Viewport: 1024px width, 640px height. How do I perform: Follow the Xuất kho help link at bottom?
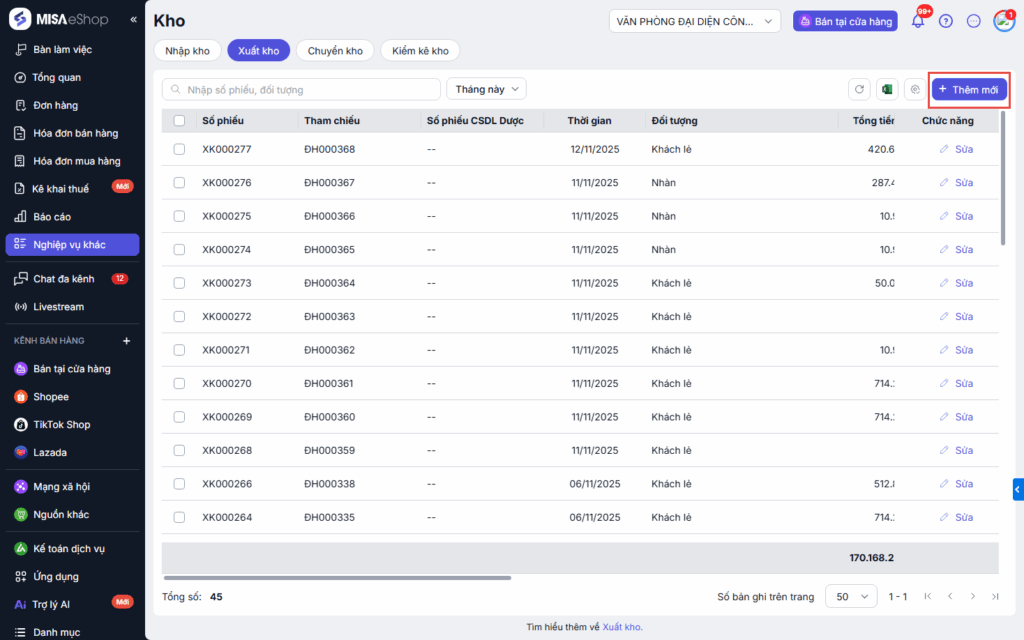[x=622, y=627]
